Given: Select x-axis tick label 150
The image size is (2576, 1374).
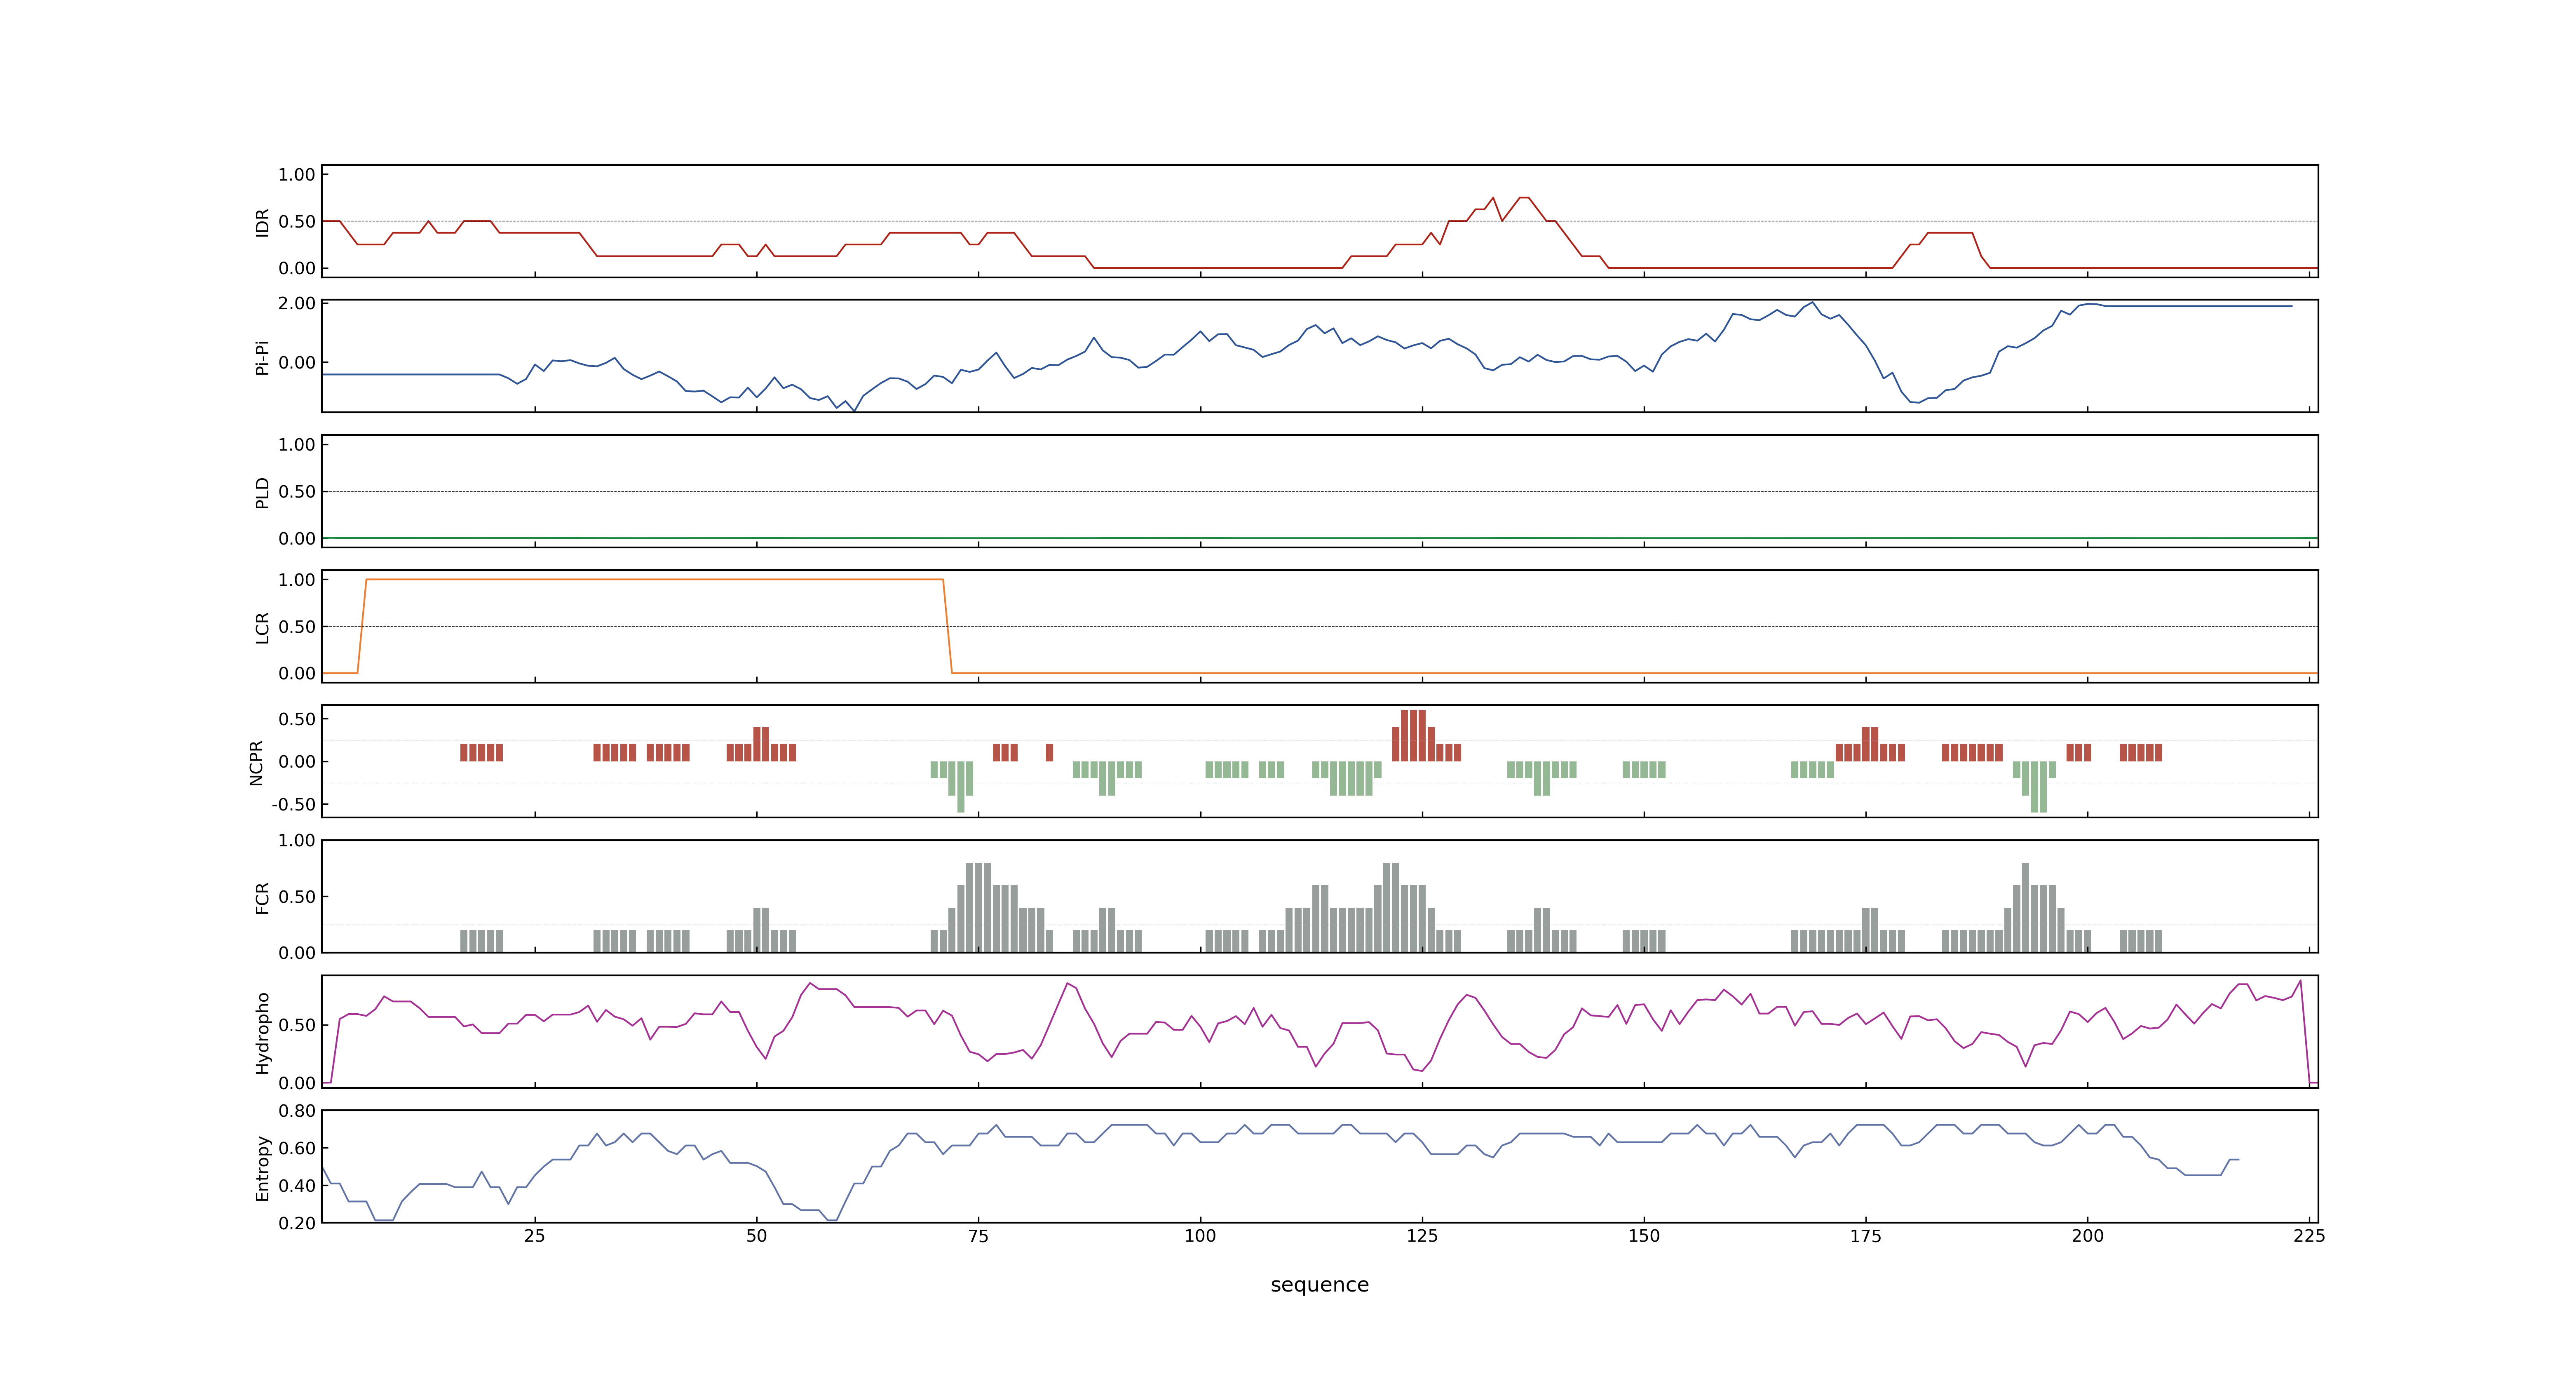Looking at the screenshot, I should pyautogui.click(x=1644, y=1235).
